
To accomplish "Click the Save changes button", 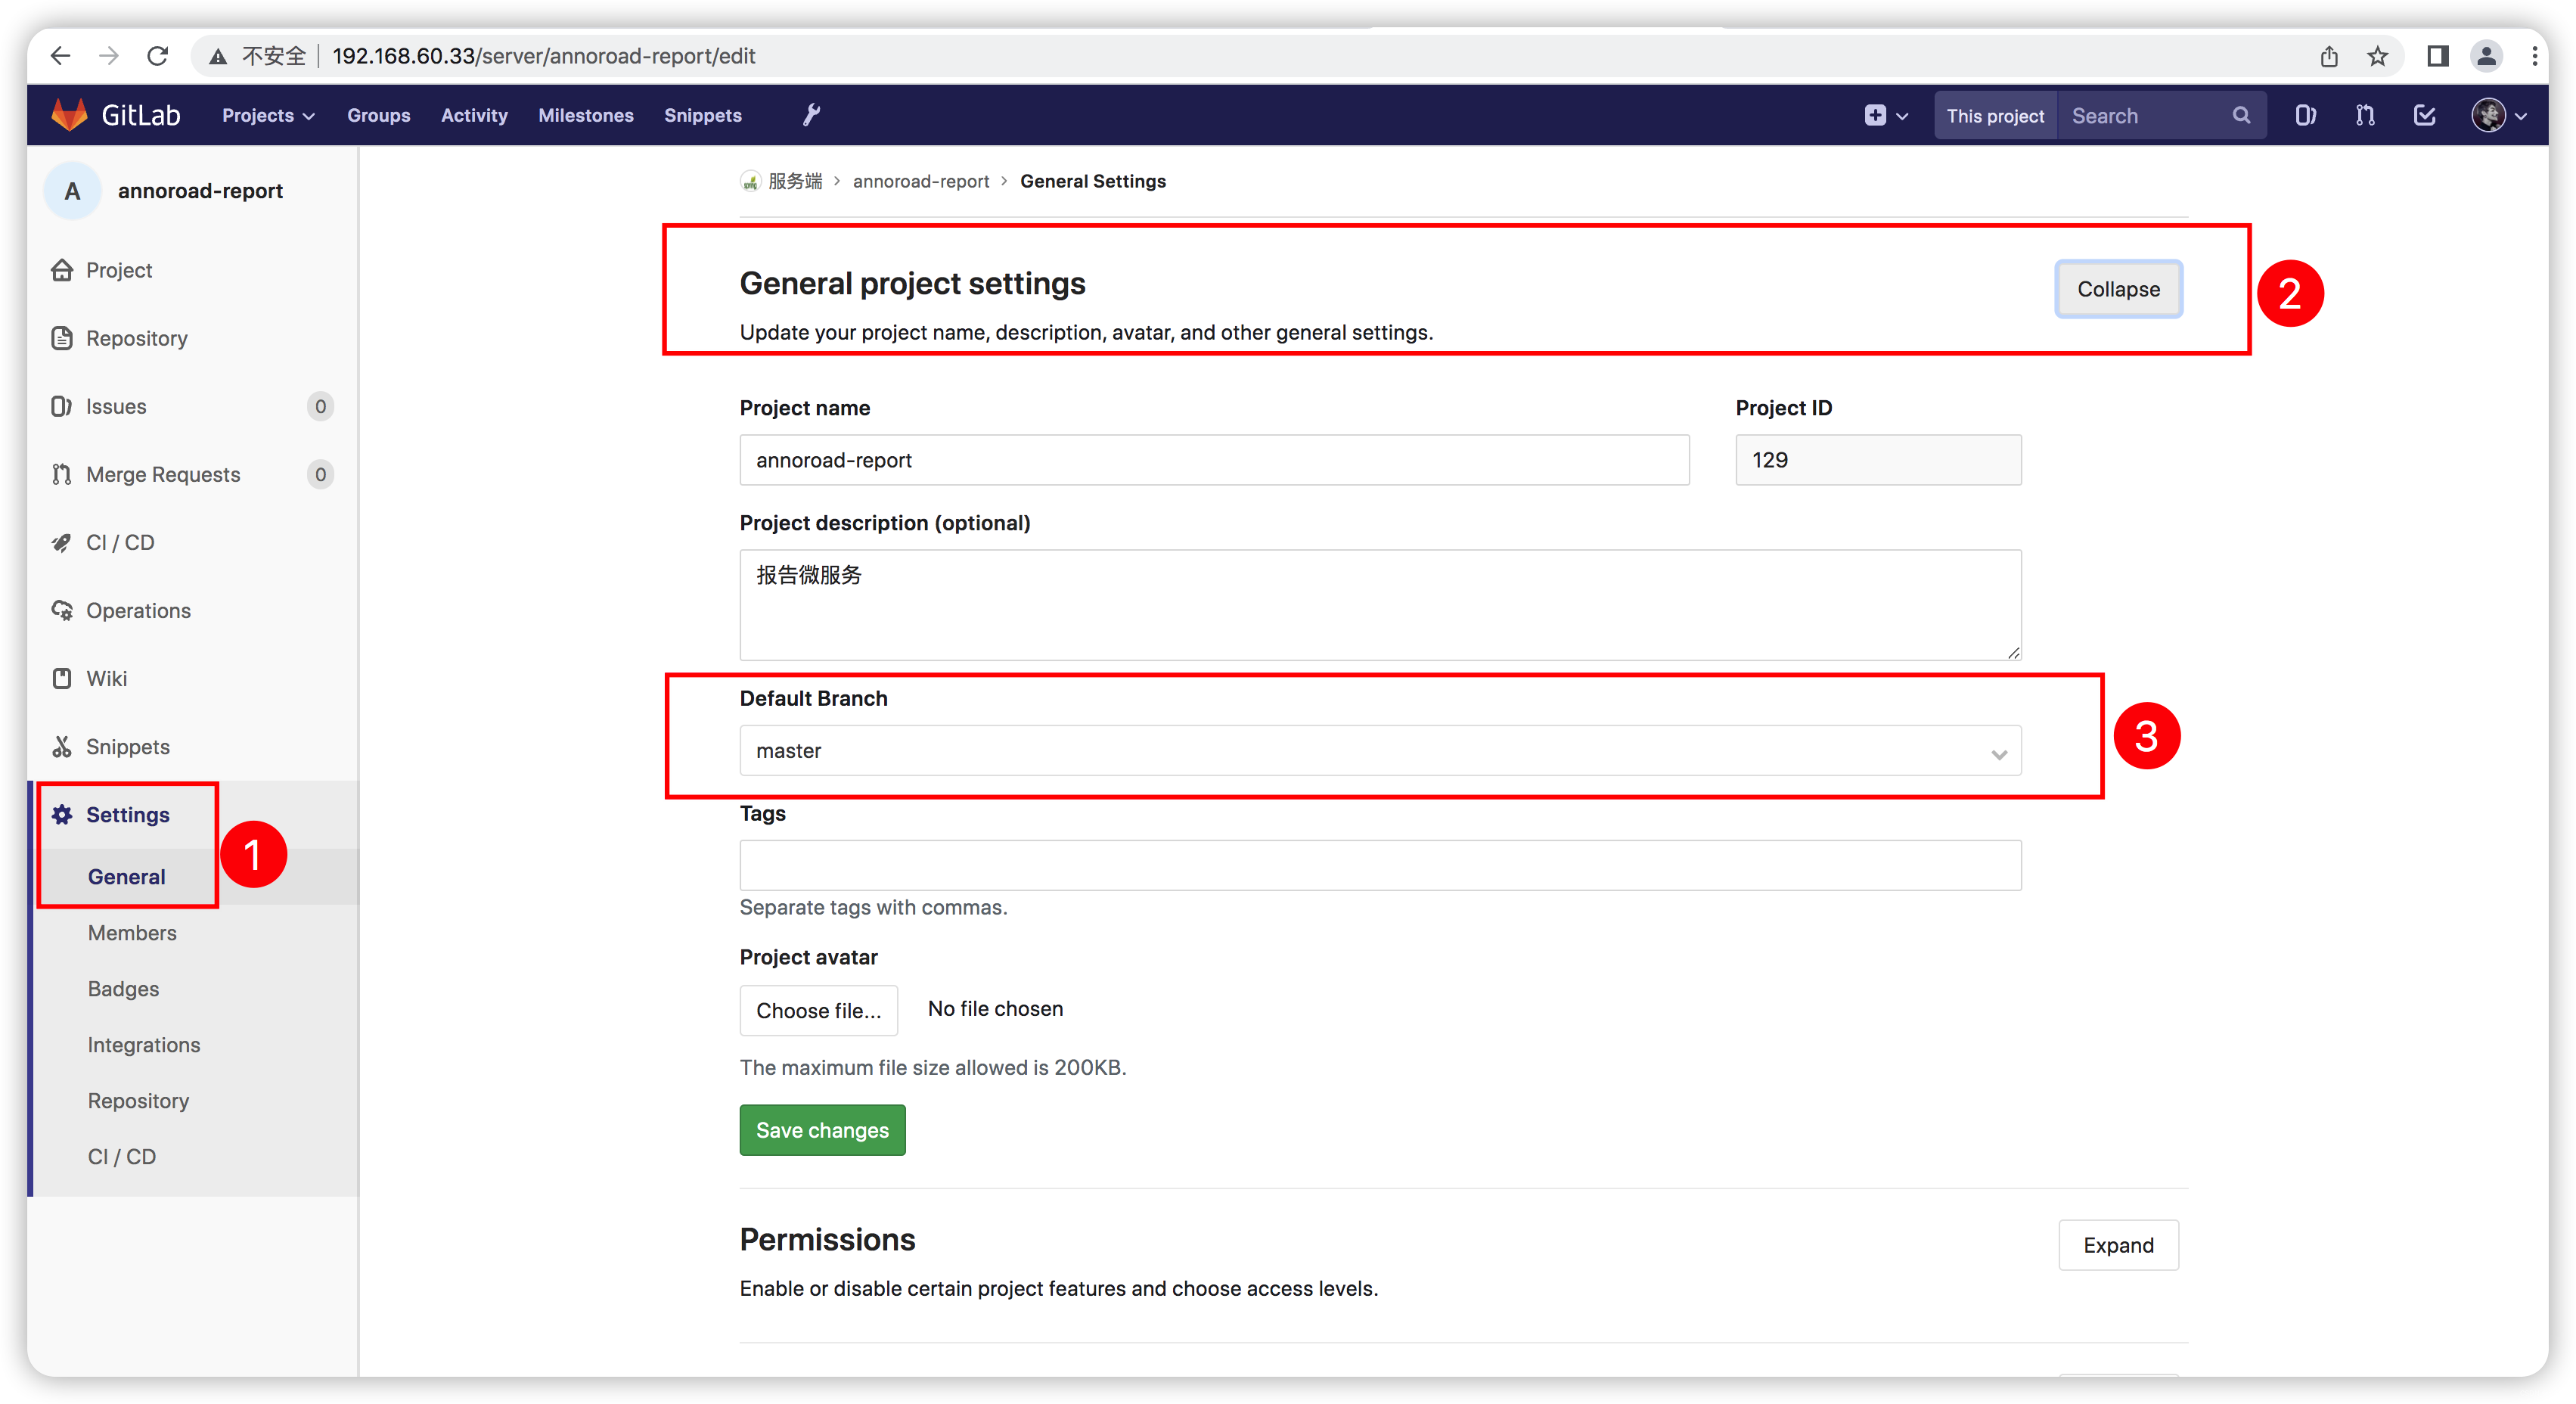I will point(822,1130).
